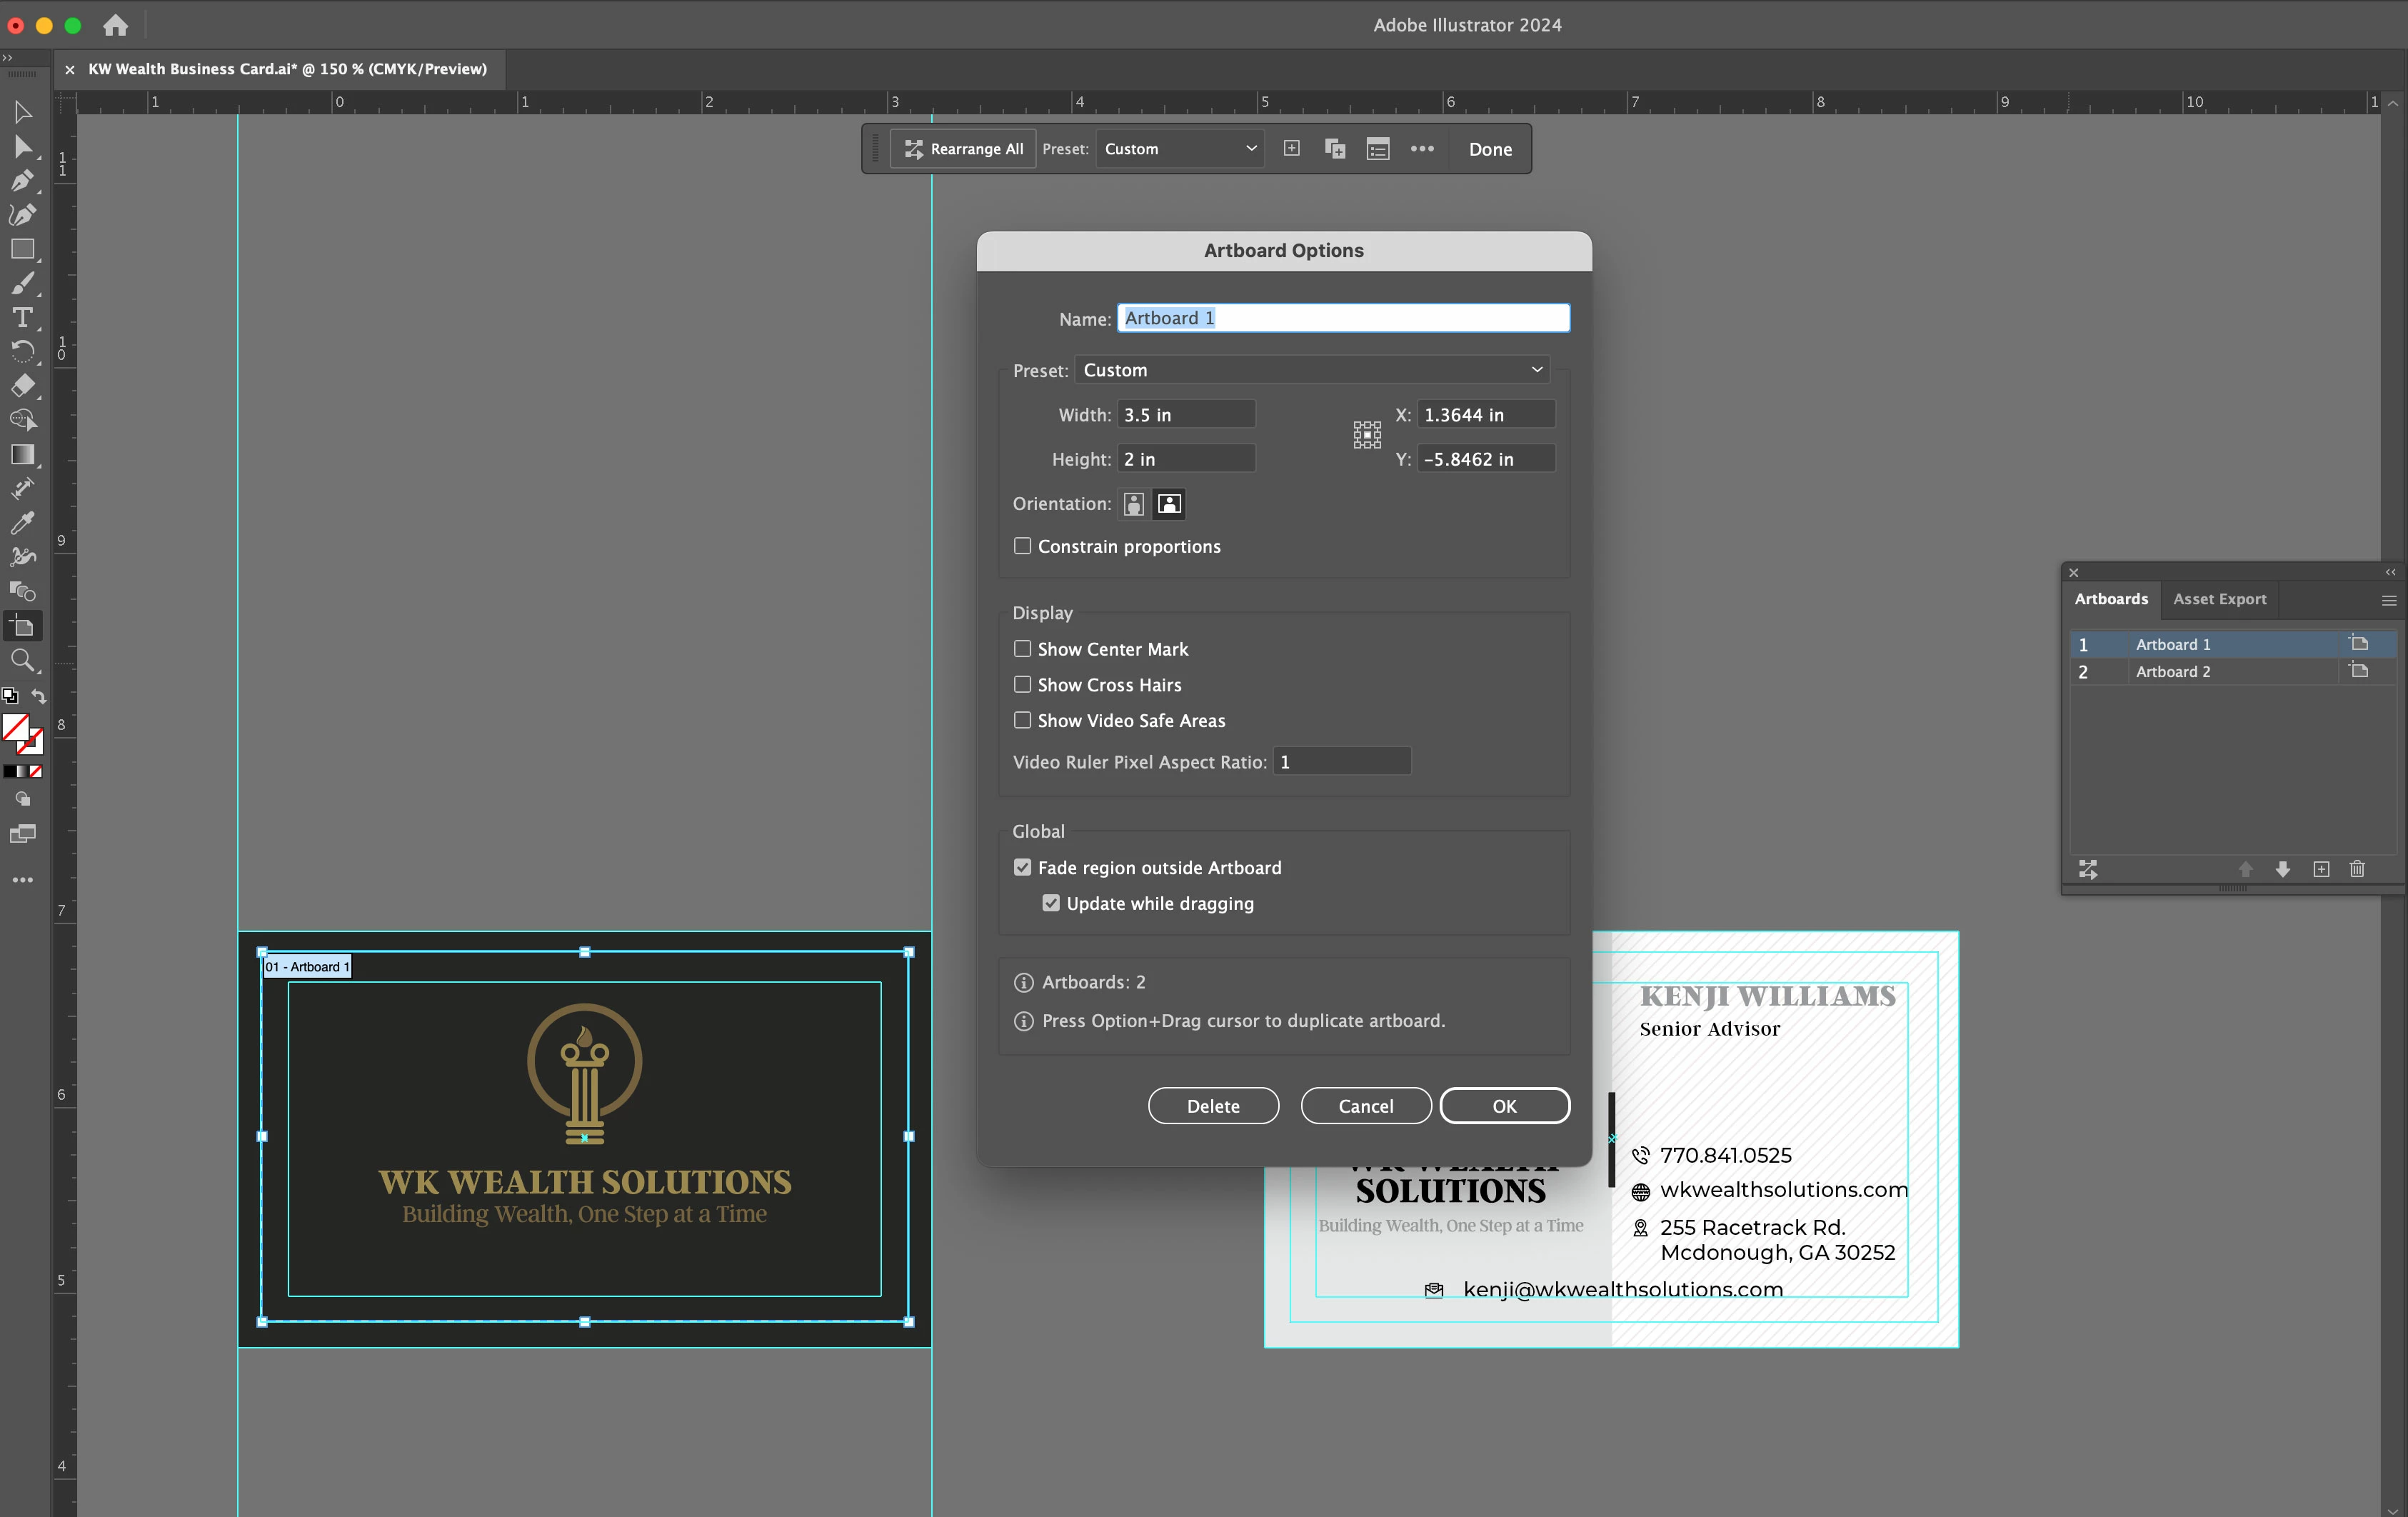
Task: Switch to the Asset Export tab
Action: coord(2219,599)
